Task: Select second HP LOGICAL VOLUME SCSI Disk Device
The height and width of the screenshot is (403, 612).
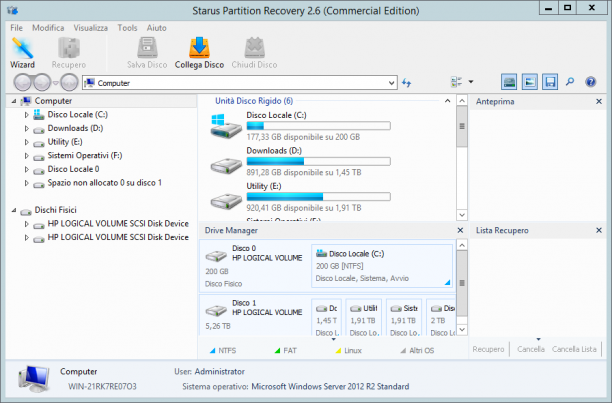Action: click(x=118, y=237)
